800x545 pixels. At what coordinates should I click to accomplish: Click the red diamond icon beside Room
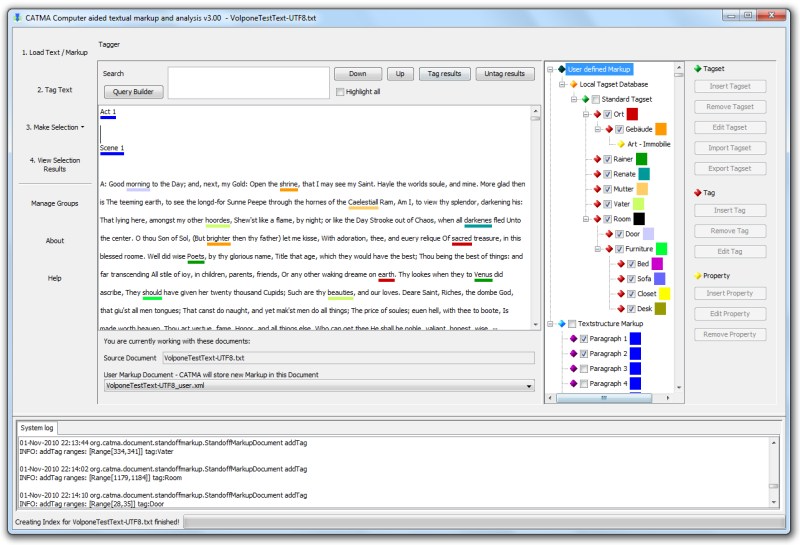pyautogui.click(x=597, y=219)
